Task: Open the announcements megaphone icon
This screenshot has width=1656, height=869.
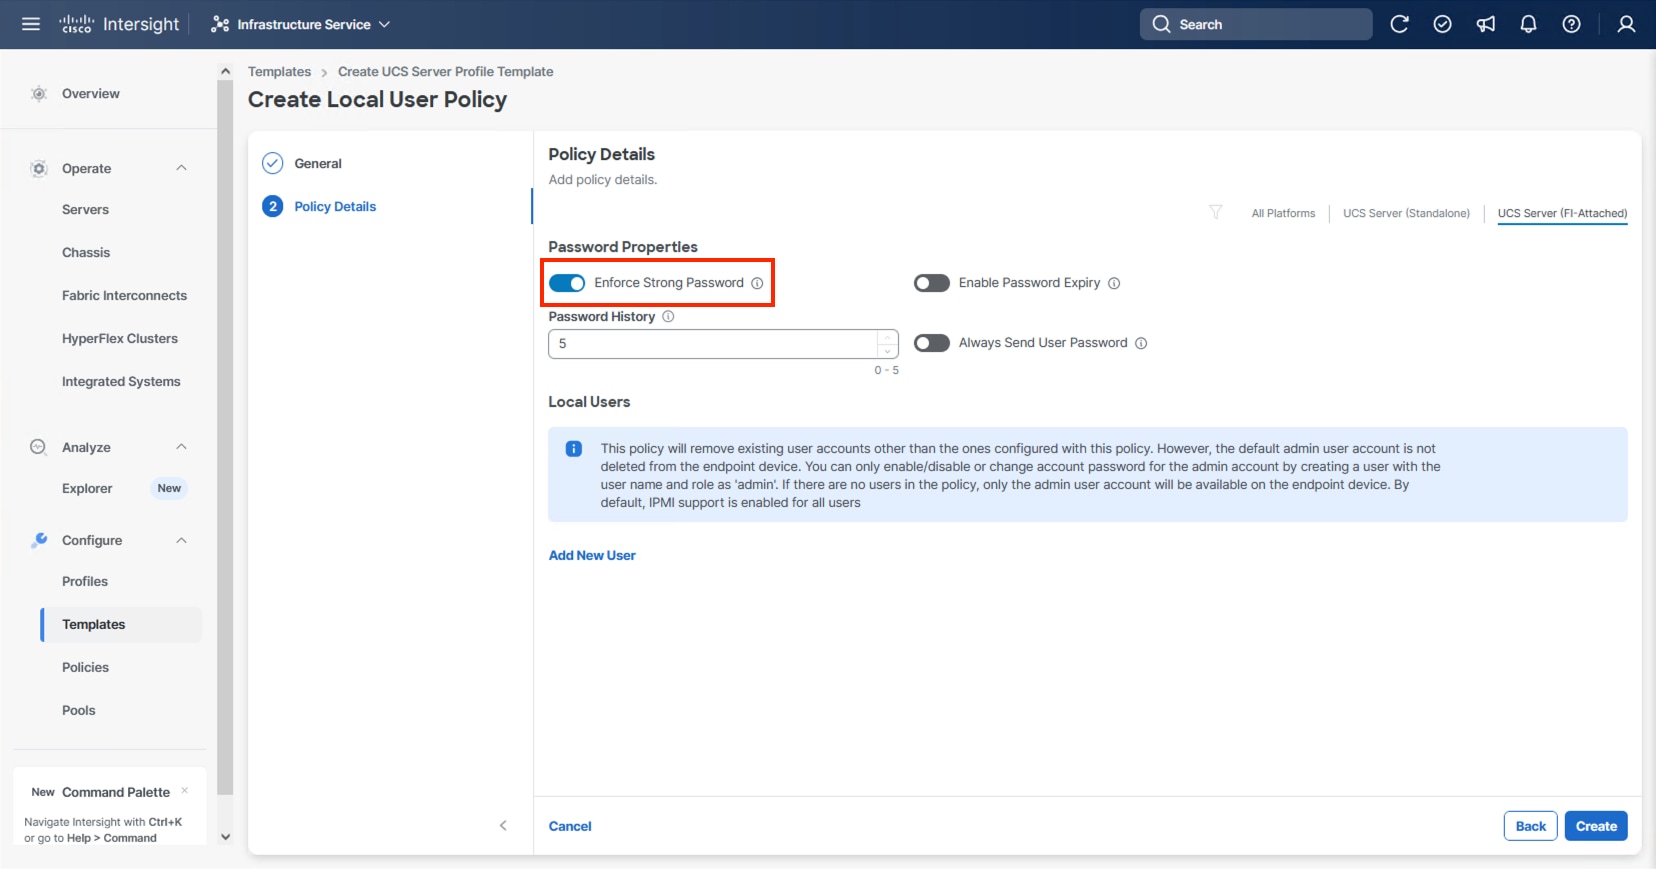Action: [1486, 24]
